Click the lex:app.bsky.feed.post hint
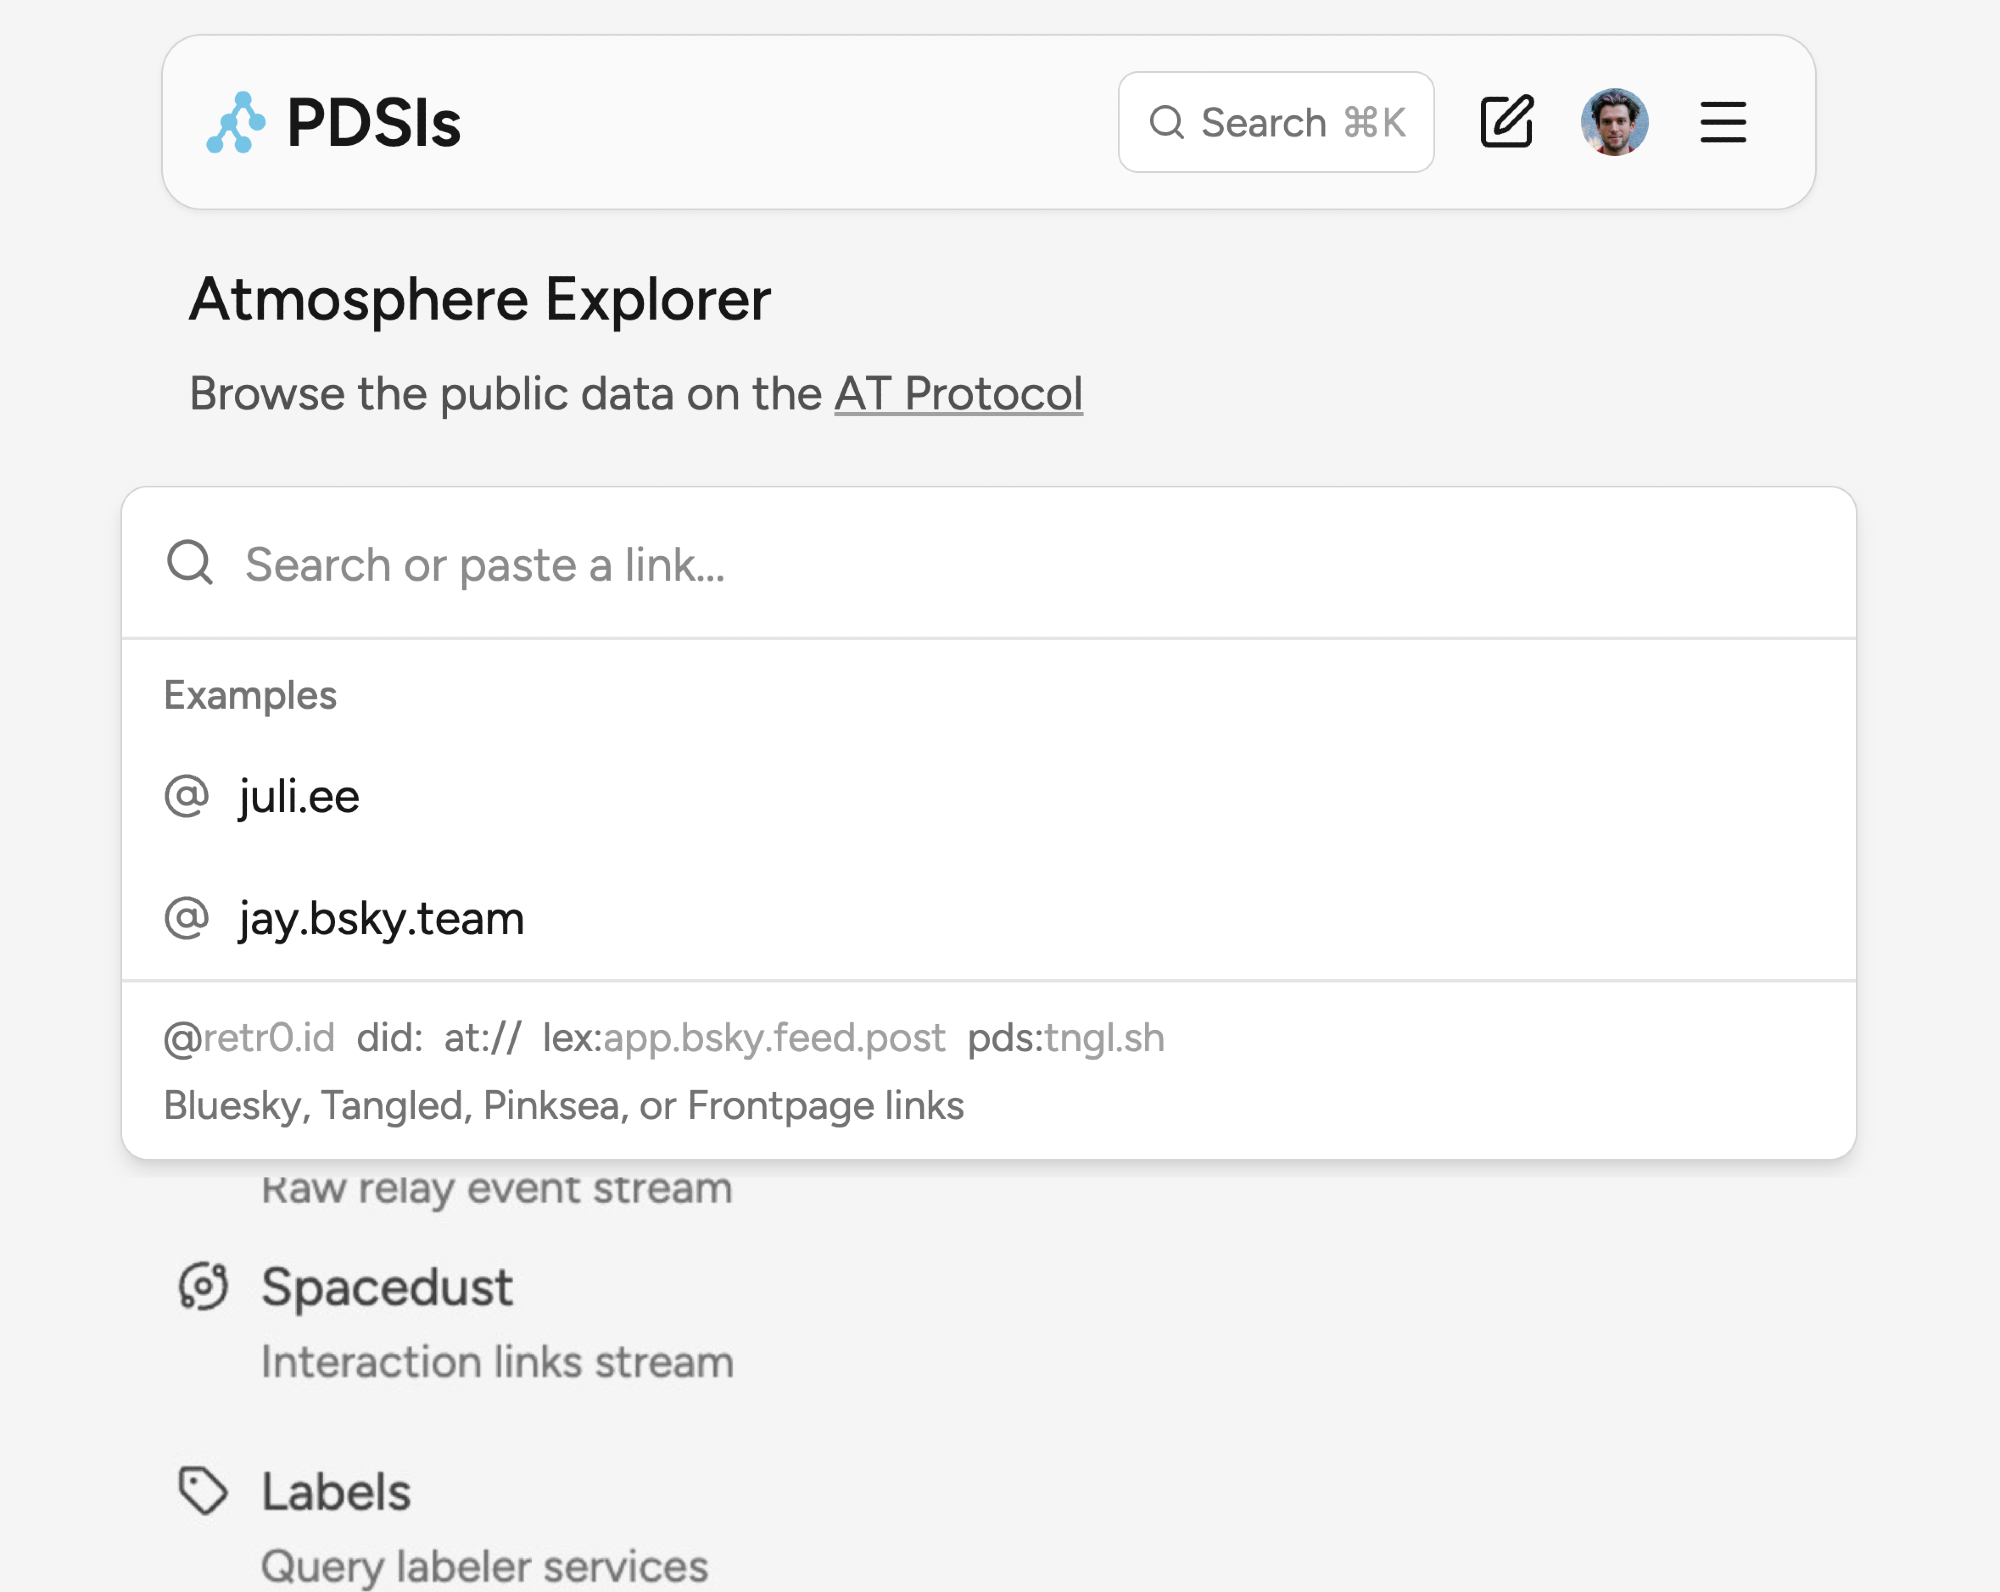Viewport: 2000px width, 1592px height. 743,1038
